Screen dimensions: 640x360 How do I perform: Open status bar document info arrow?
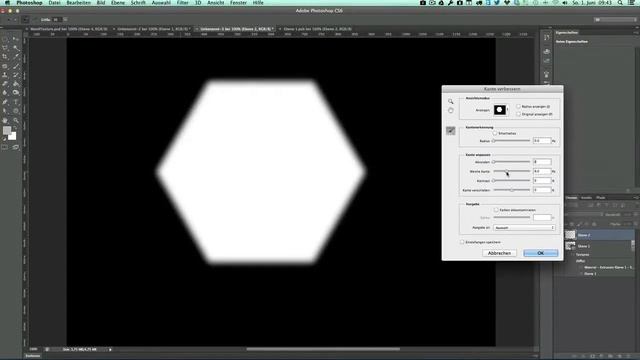pos(110,349)
